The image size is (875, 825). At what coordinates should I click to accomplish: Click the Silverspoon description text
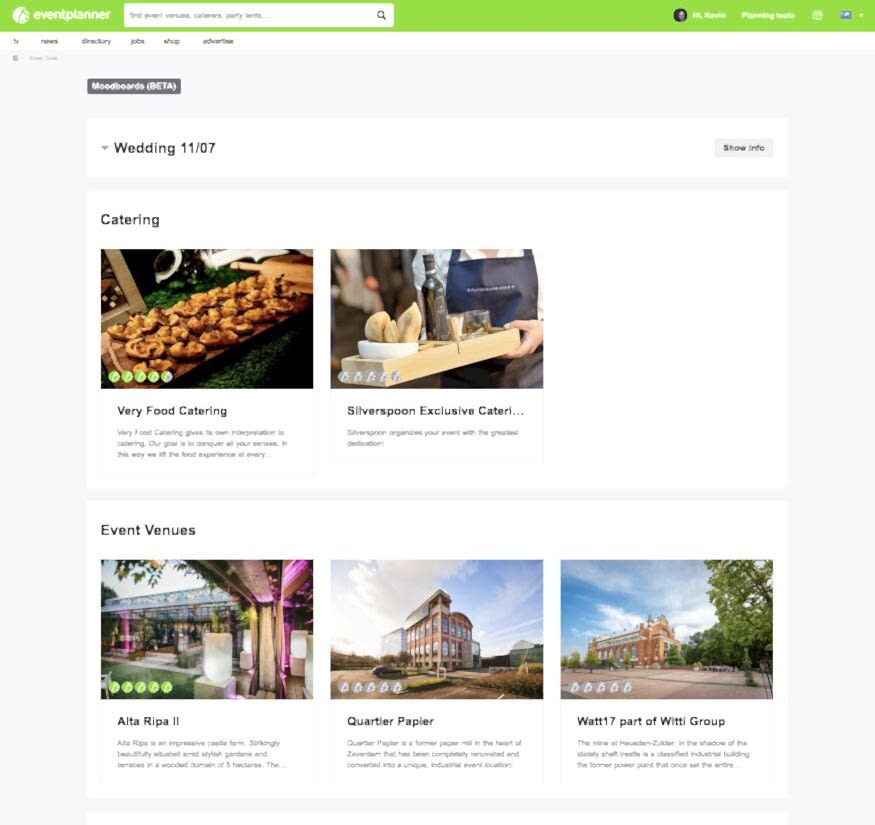tap(432, 438)
